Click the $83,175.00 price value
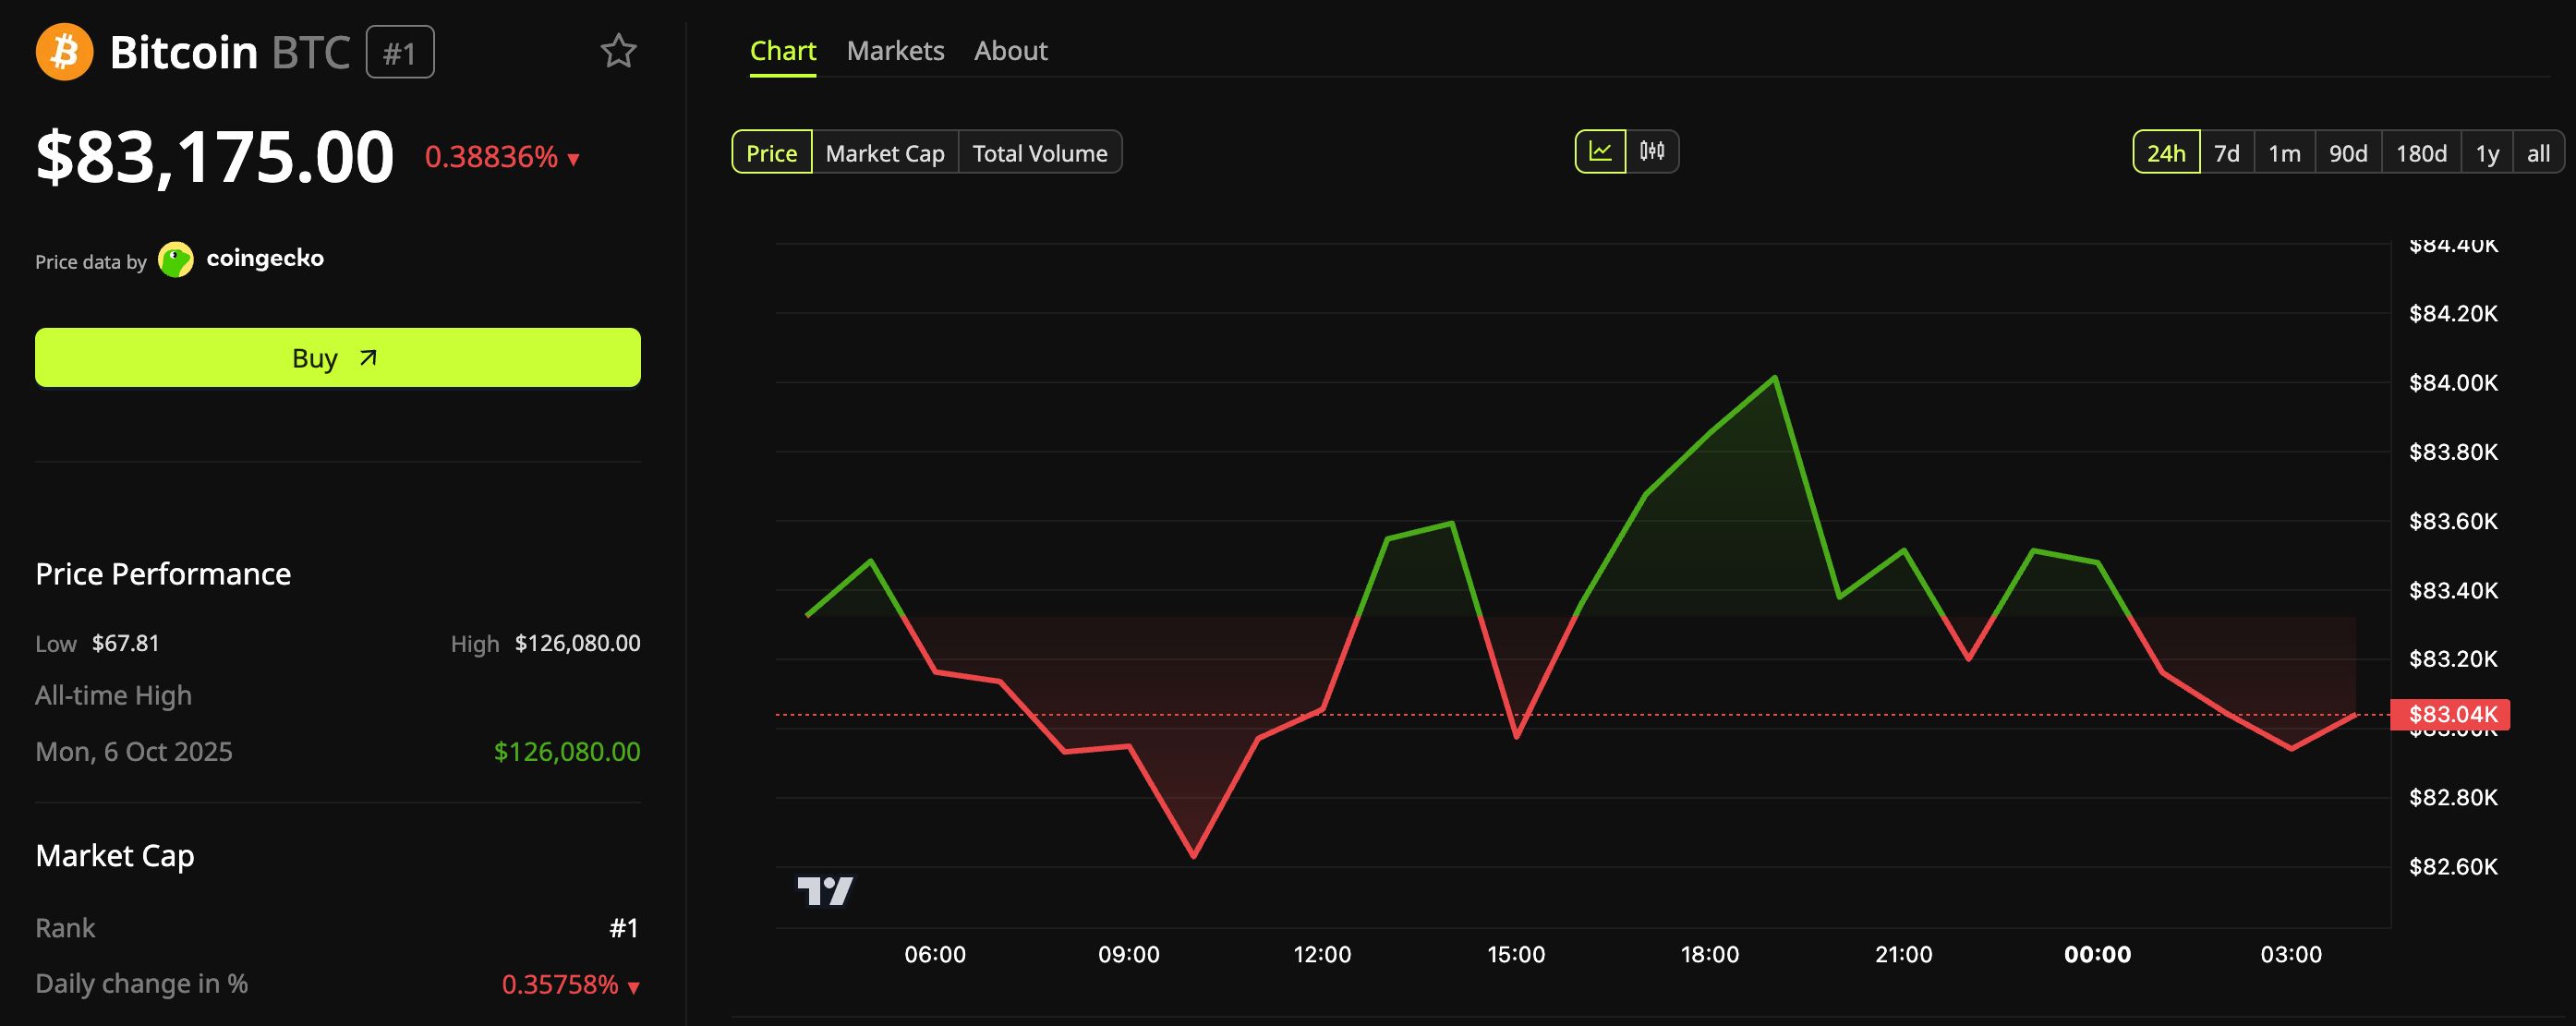 click(x=215, y=157)
